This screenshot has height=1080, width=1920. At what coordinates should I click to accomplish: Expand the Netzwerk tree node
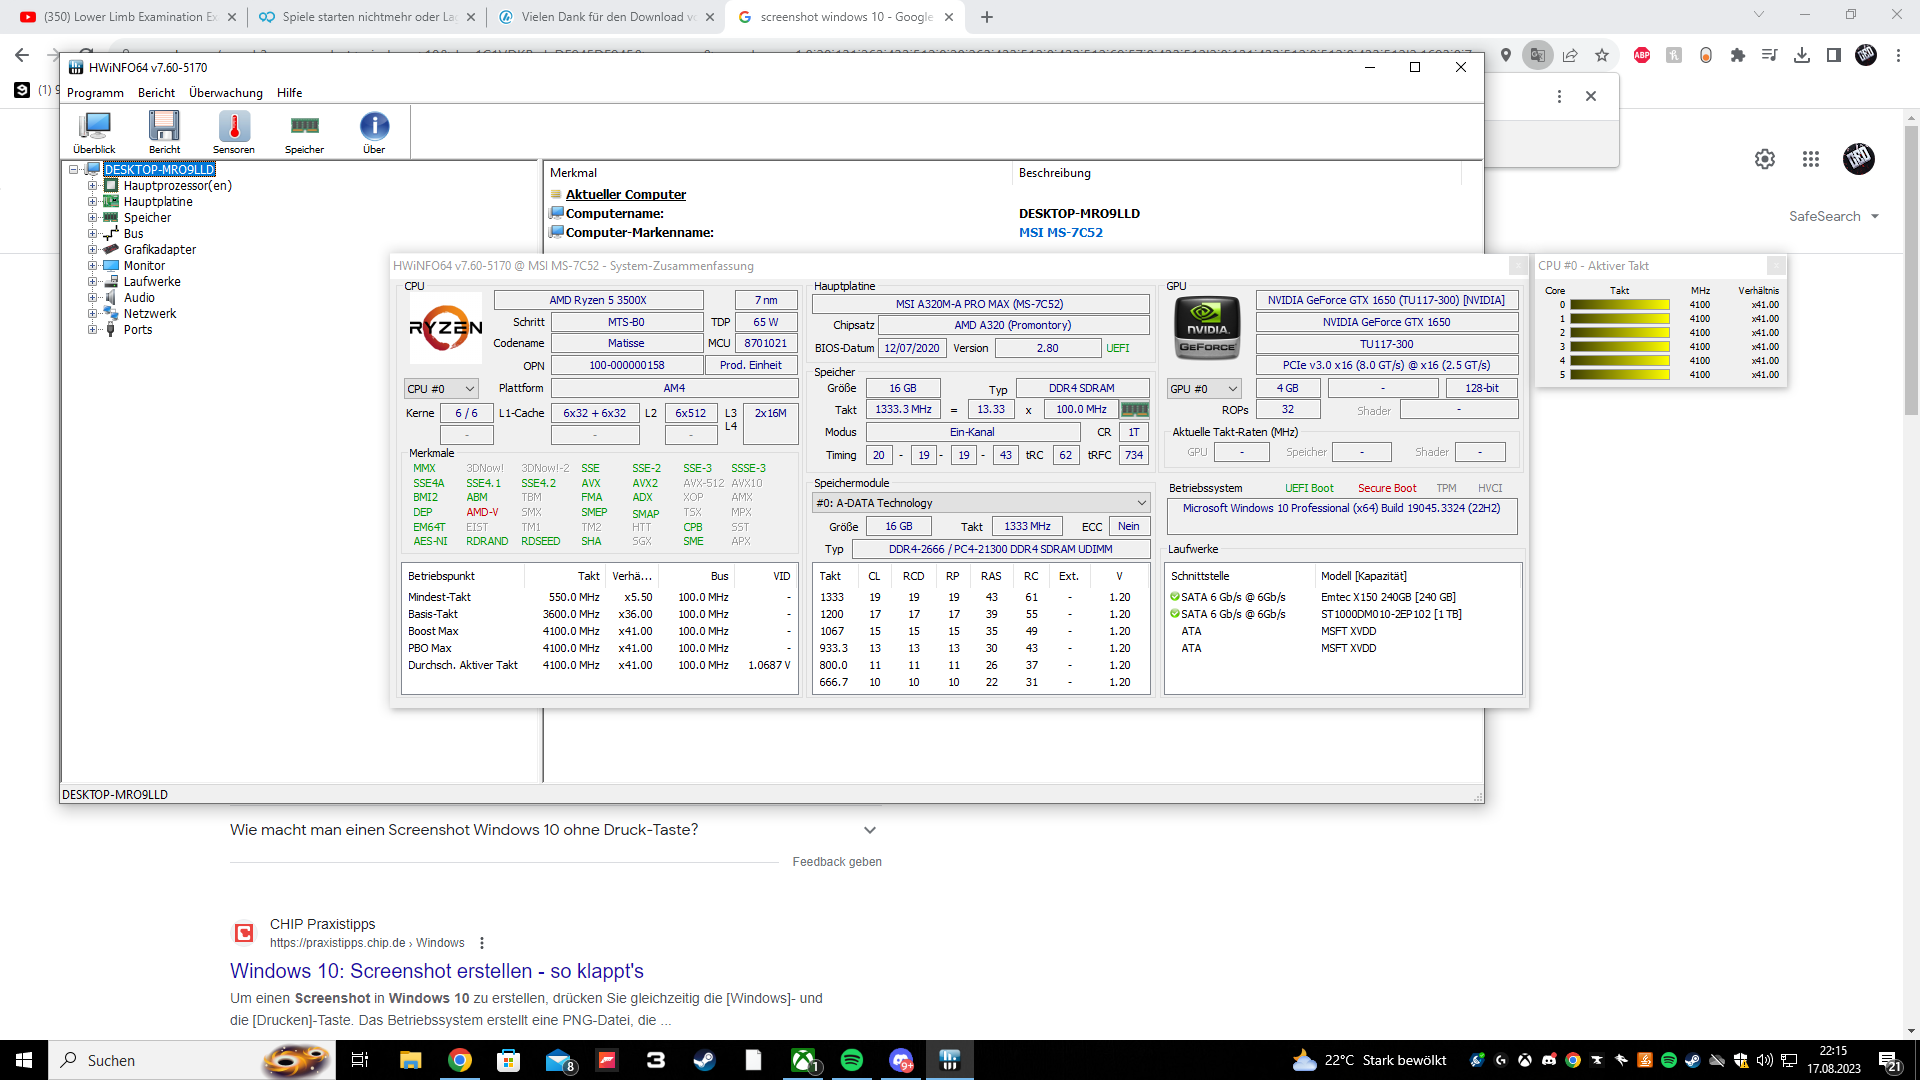pyautogui.click(x=92, y=314)
